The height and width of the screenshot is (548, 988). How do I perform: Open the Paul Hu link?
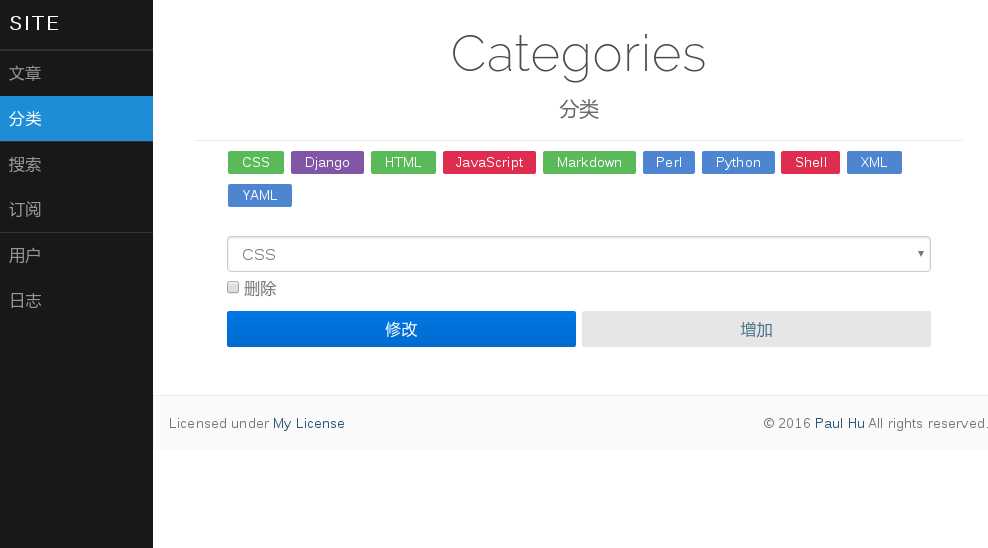839,423
